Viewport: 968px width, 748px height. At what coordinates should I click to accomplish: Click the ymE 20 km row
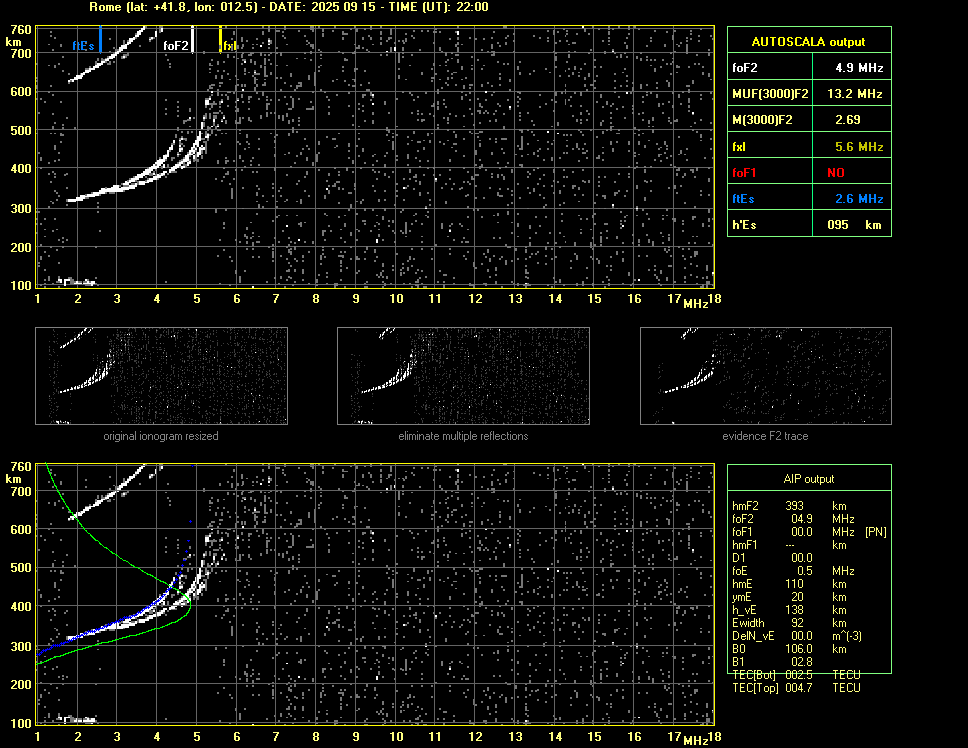[x=789, y=597]
